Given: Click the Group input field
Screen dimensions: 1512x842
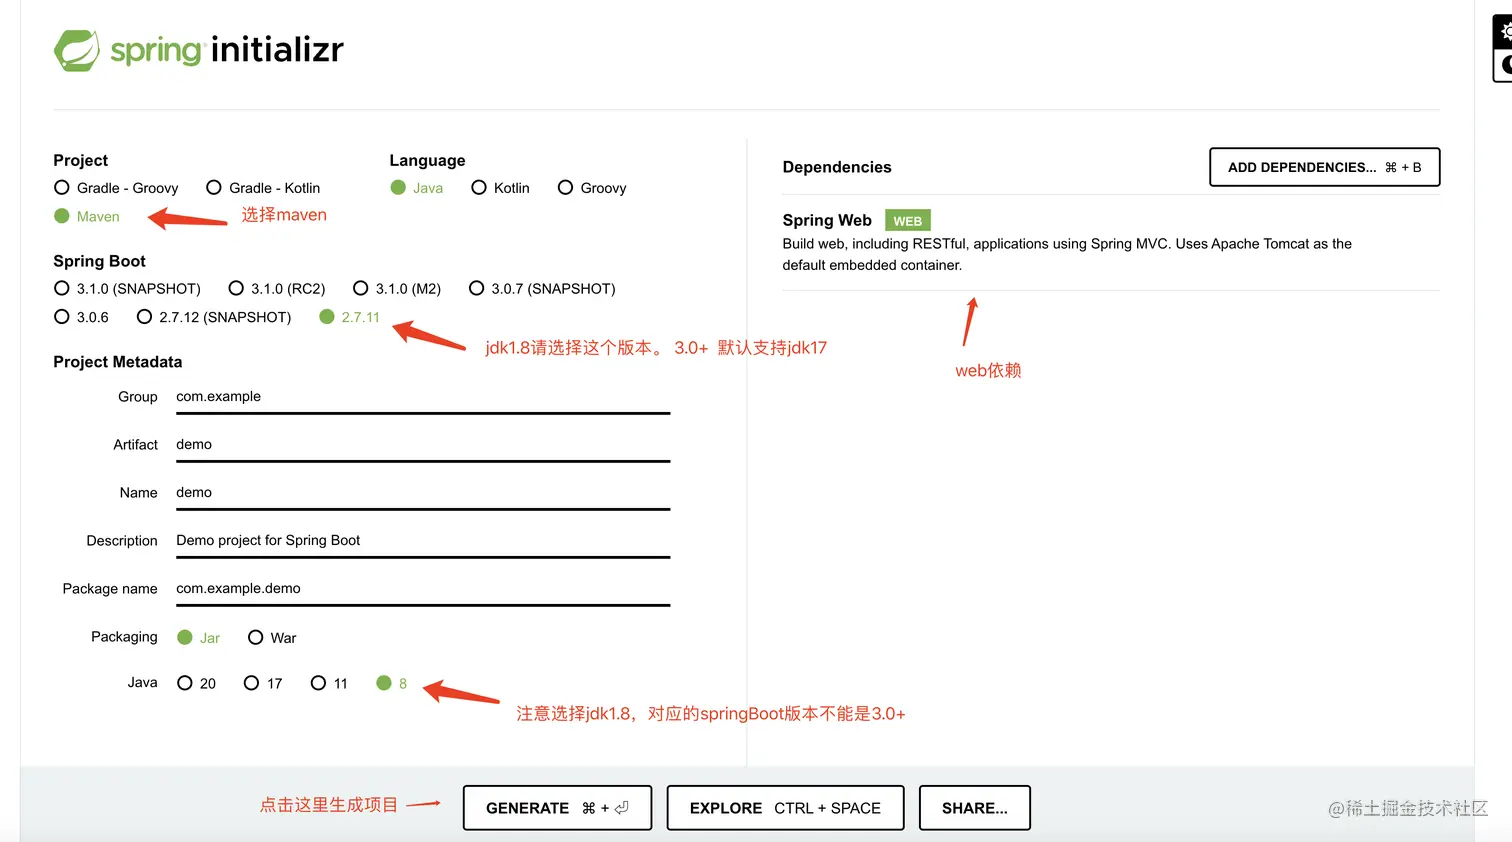Looking at the screenshot, I should point(420,396).
